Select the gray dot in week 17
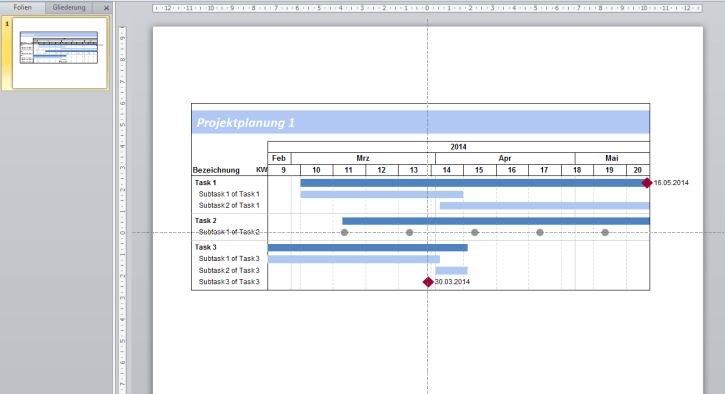Viewport: 725px width, 394px height. (x=540, y=232)
